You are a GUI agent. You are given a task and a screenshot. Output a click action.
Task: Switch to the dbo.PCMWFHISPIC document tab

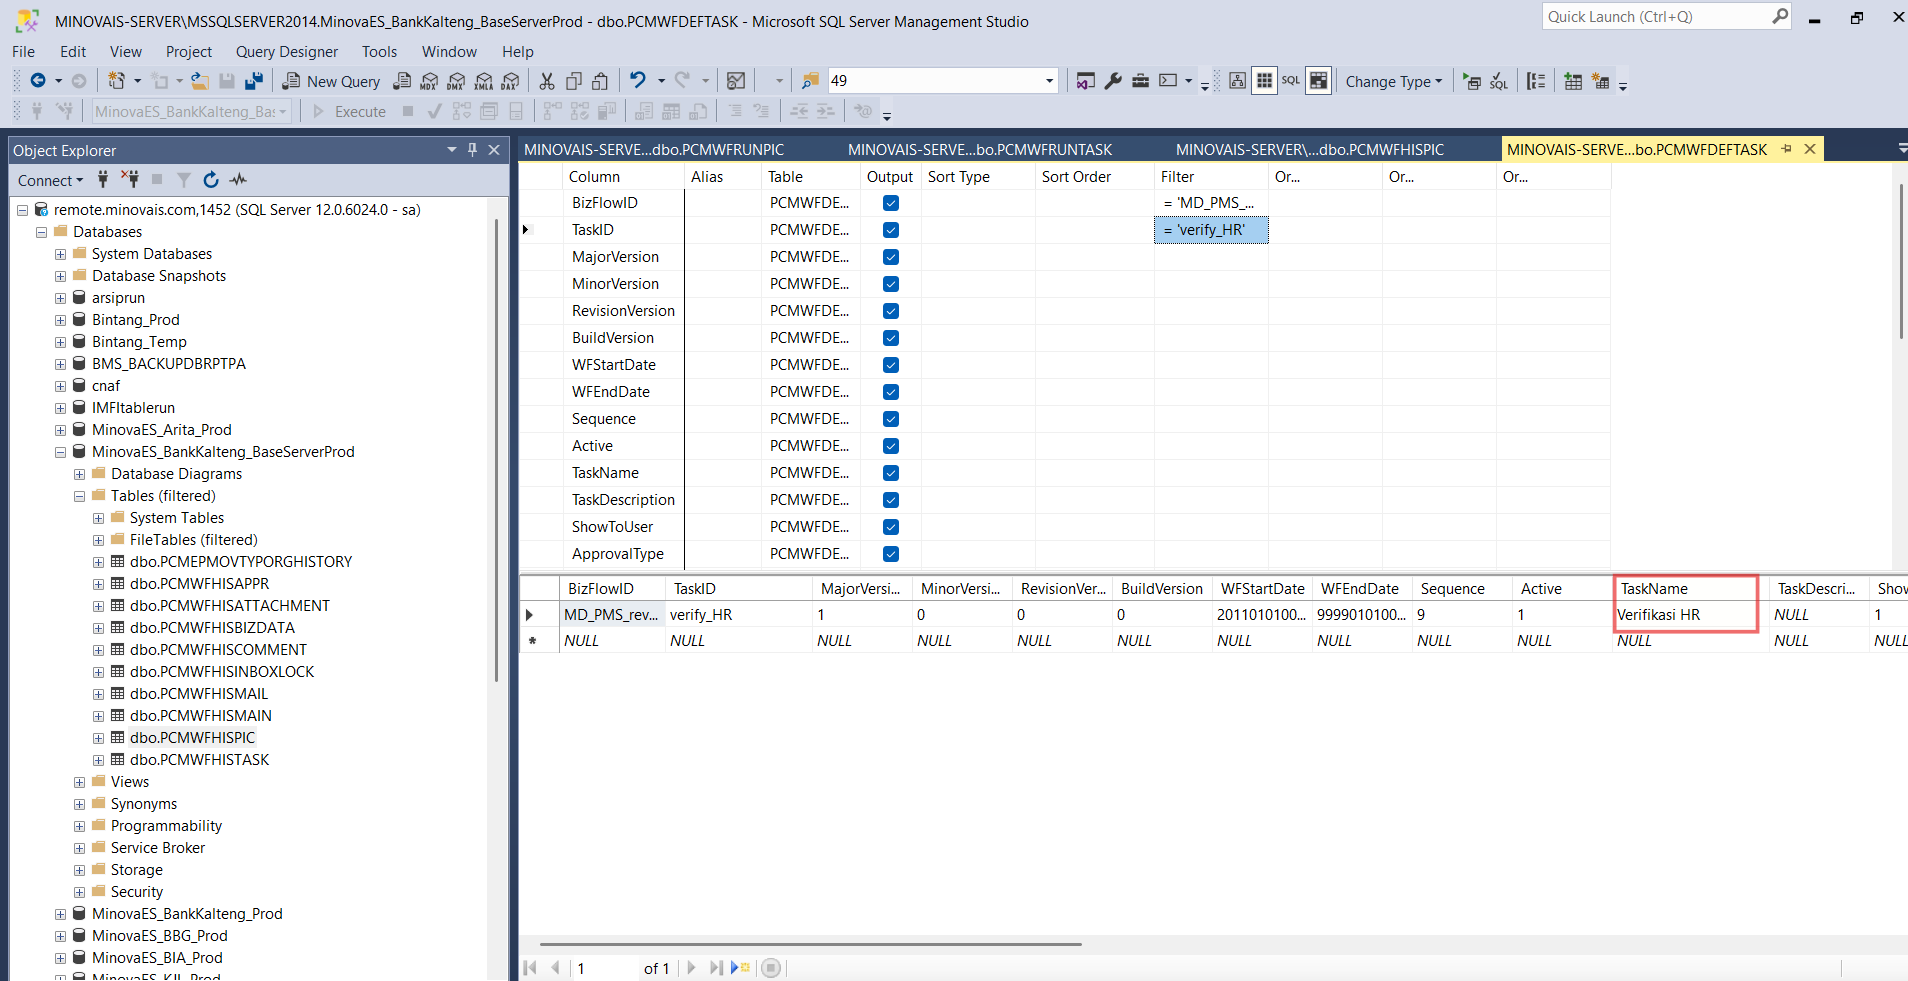coord(1310,150)
